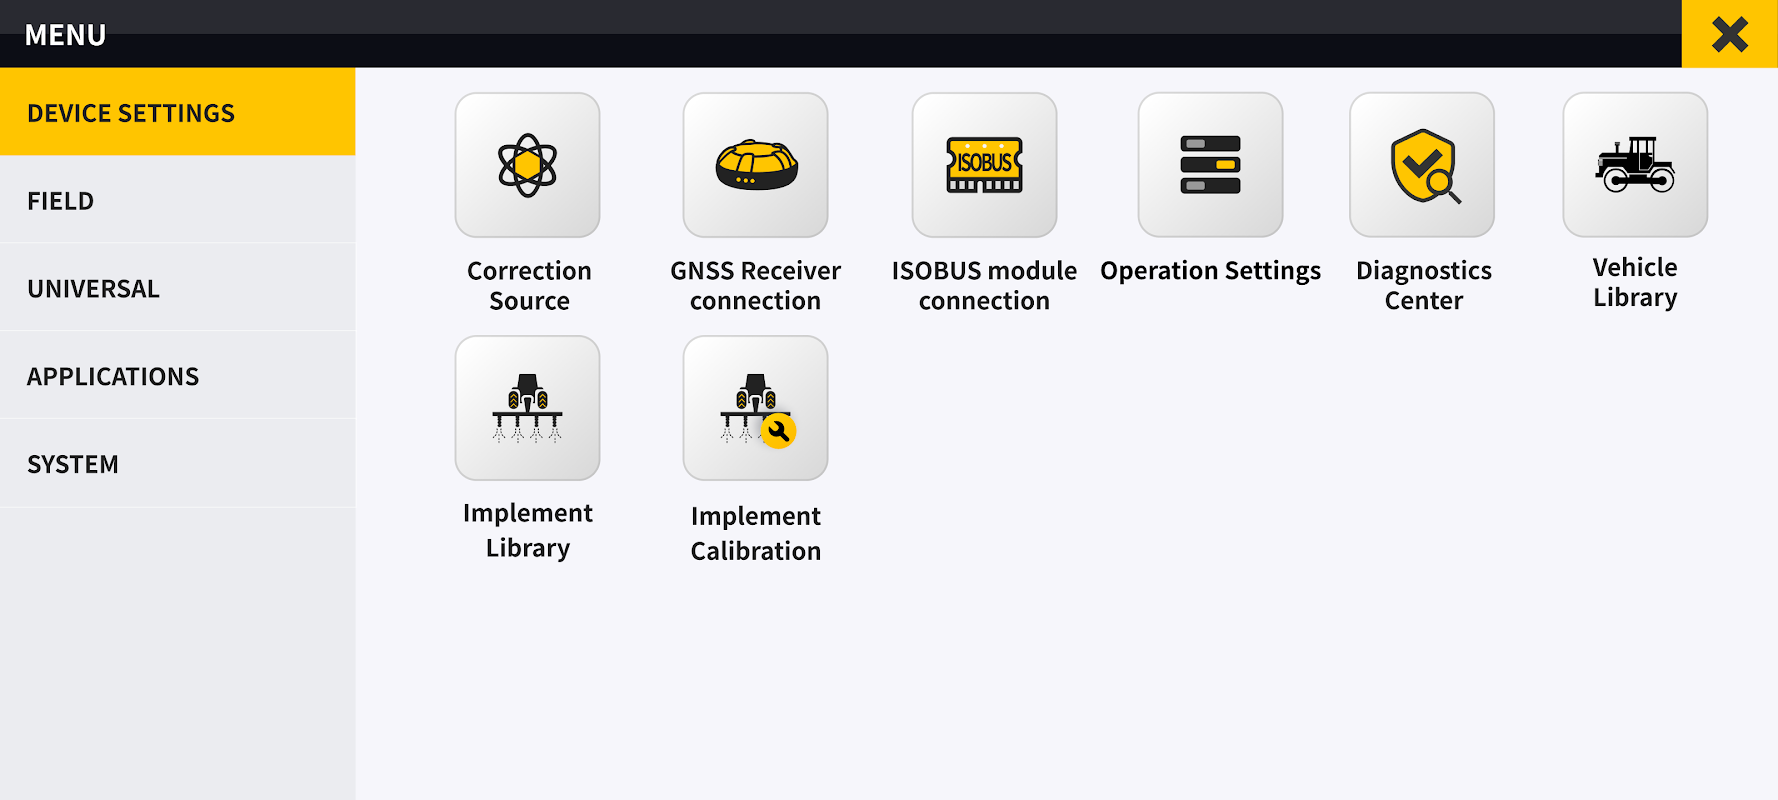Launch the Diagnostics Center shield icon
1778x800 pixels.
click(1422, 165)
